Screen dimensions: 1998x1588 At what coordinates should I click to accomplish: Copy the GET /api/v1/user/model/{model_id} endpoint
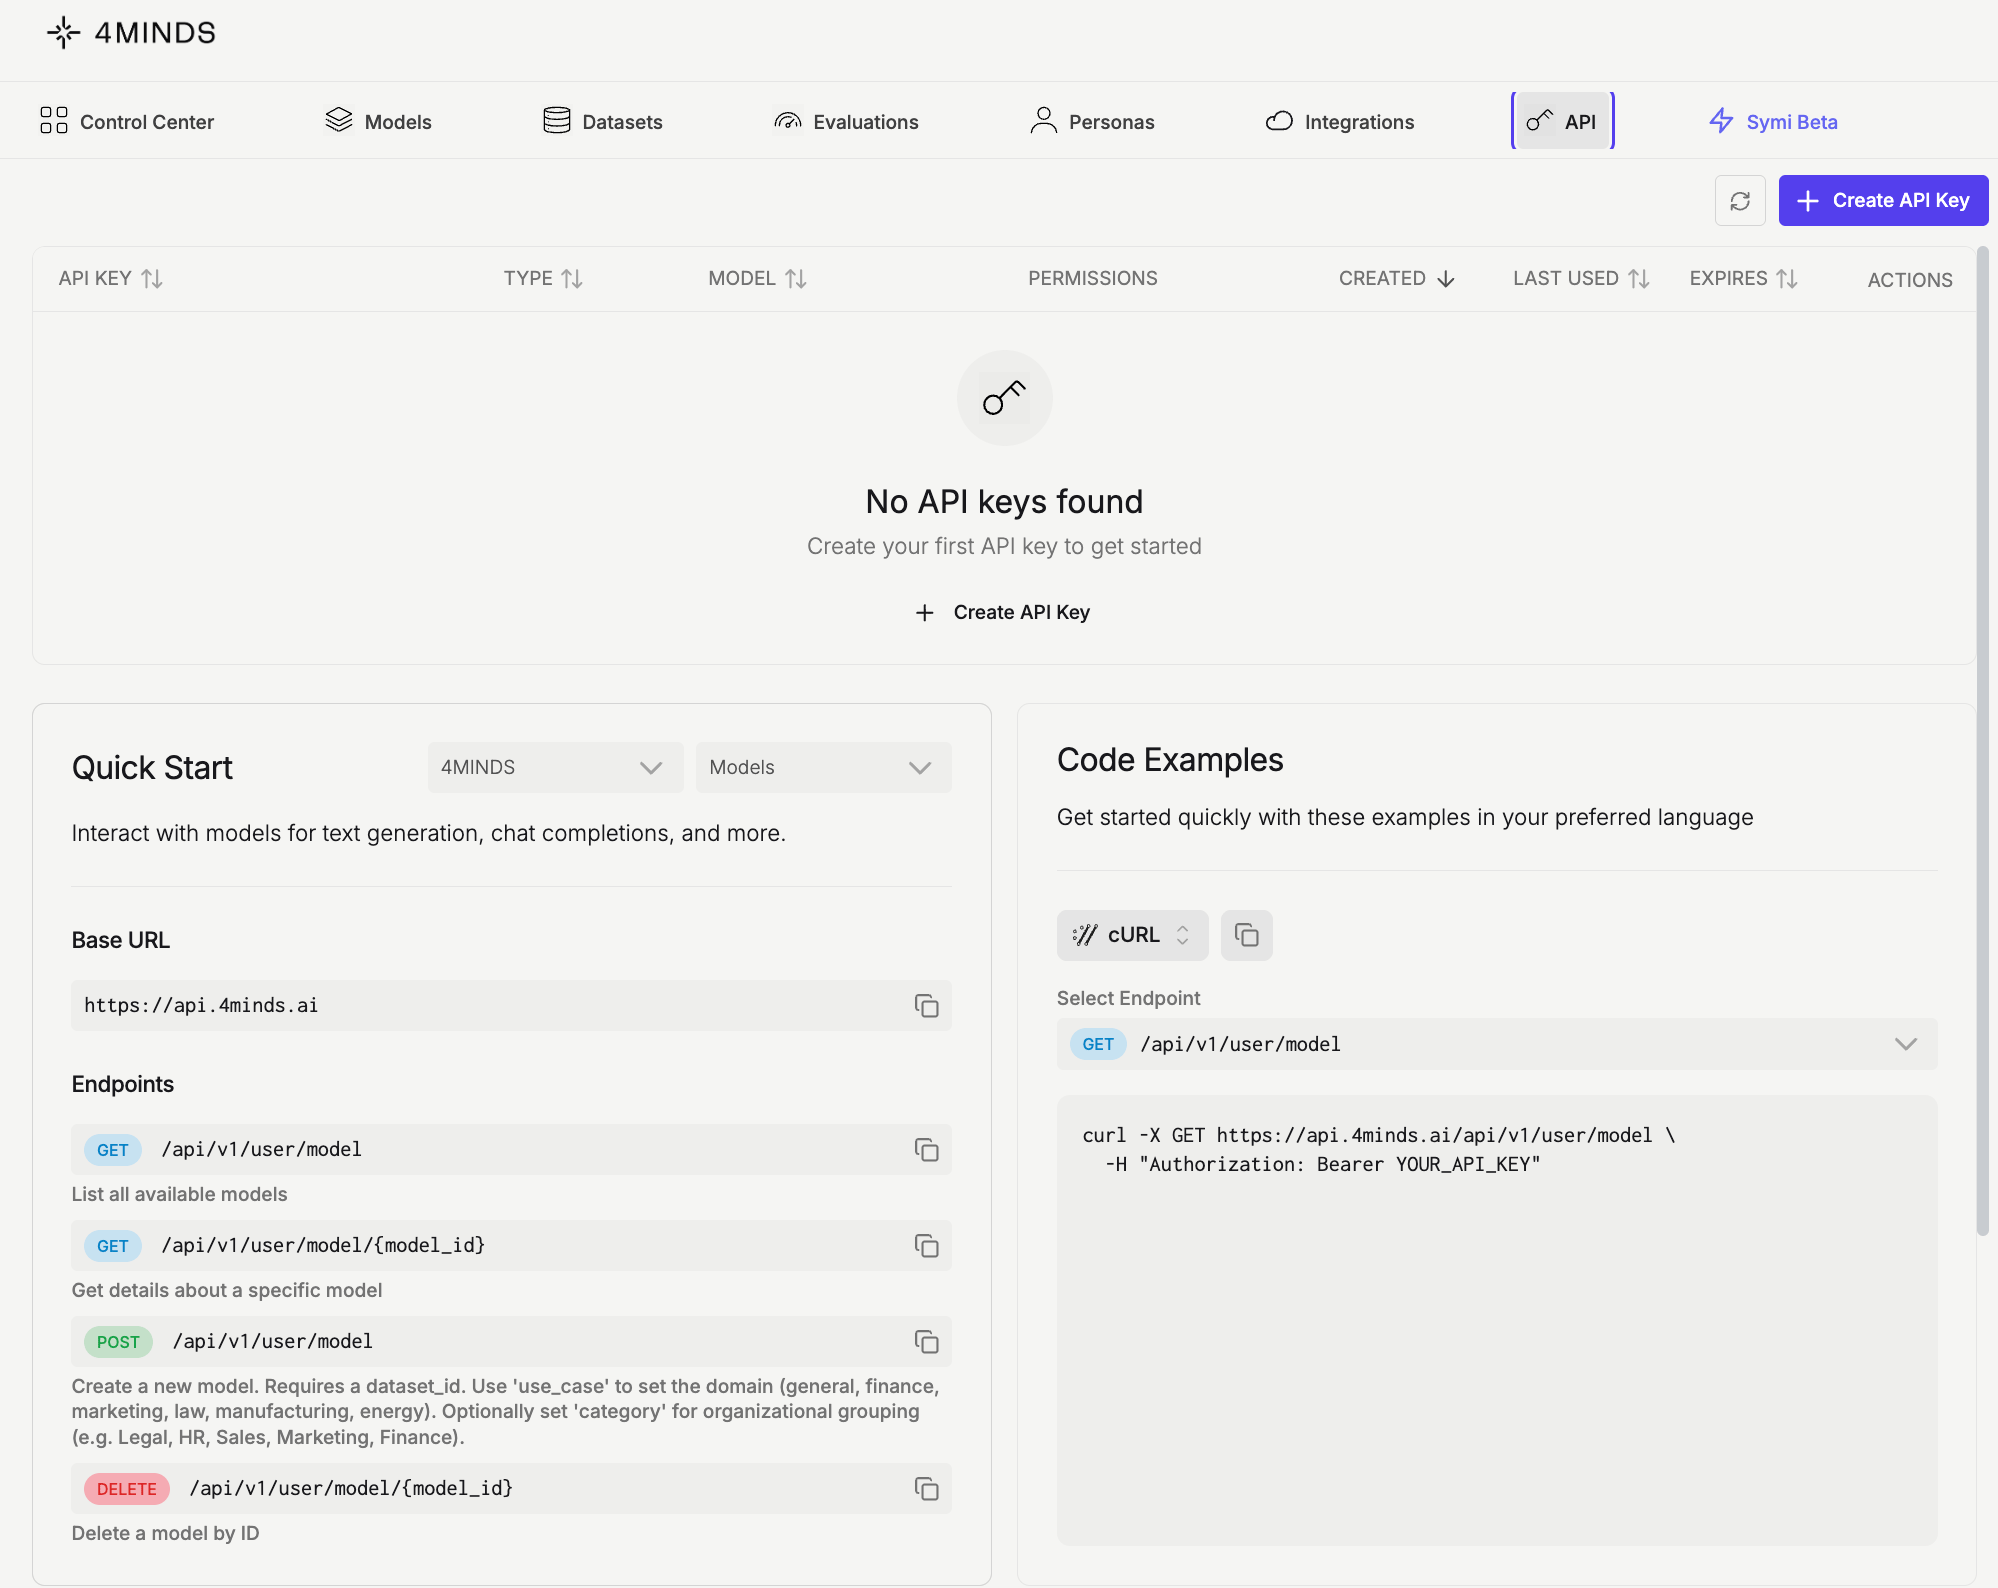point(927,1246)
